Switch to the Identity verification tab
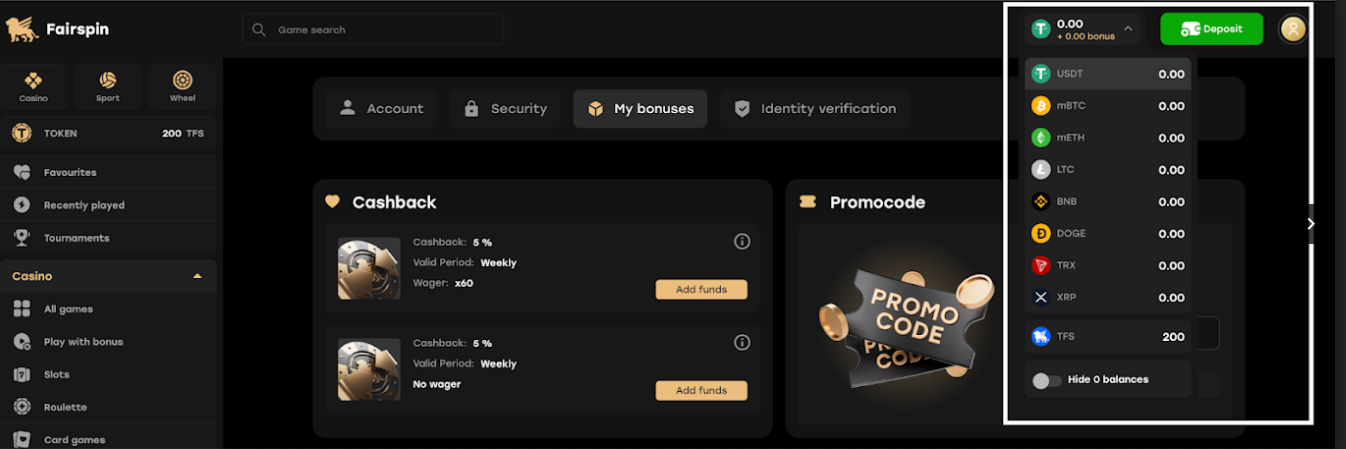 click(814, 108)
